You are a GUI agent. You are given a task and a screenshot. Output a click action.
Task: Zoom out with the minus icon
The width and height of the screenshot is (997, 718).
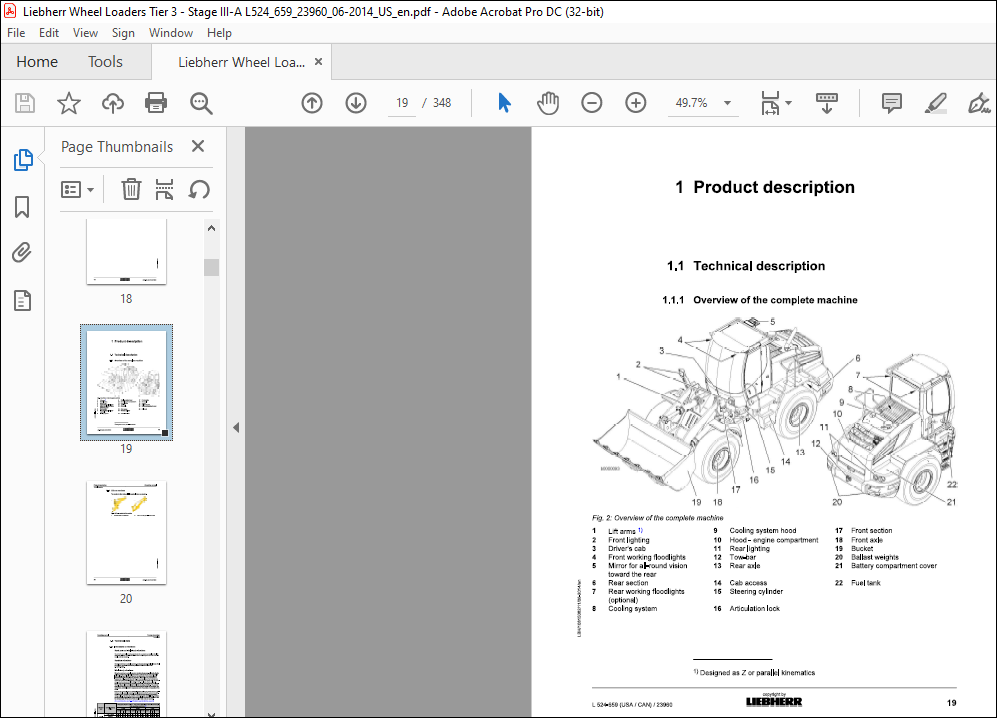(591, 103)
